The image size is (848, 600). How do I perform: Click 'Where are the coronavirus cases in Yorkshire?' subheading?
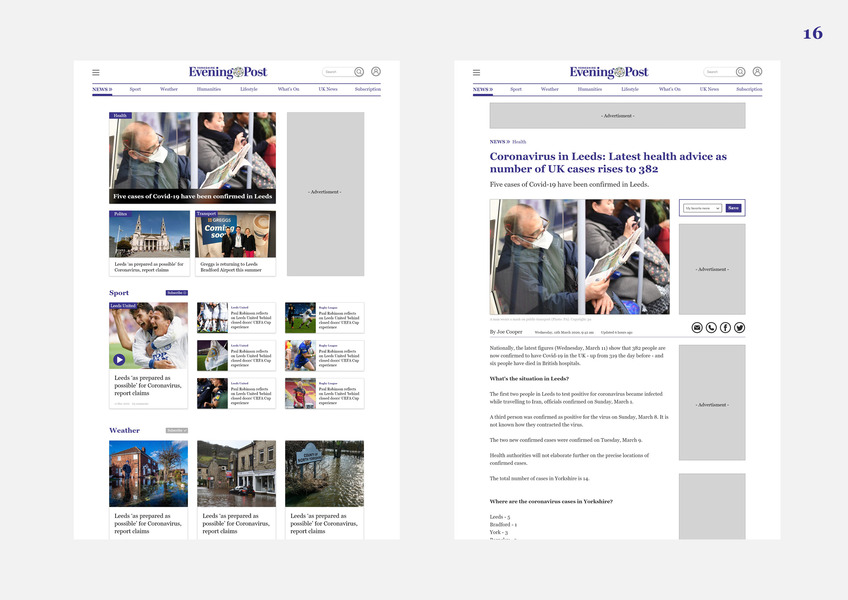(551, 502)
